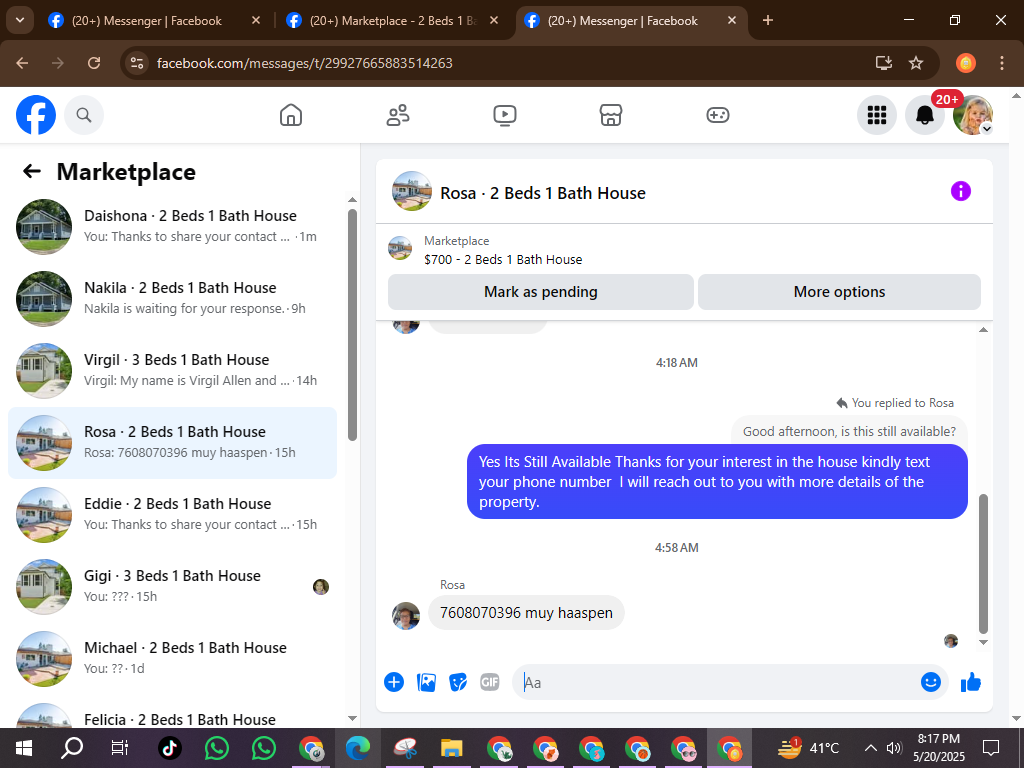Bookmark this page with the star
Image resolution: width=1024 pixels, height=768 pixels.
(x=916, y=63)
